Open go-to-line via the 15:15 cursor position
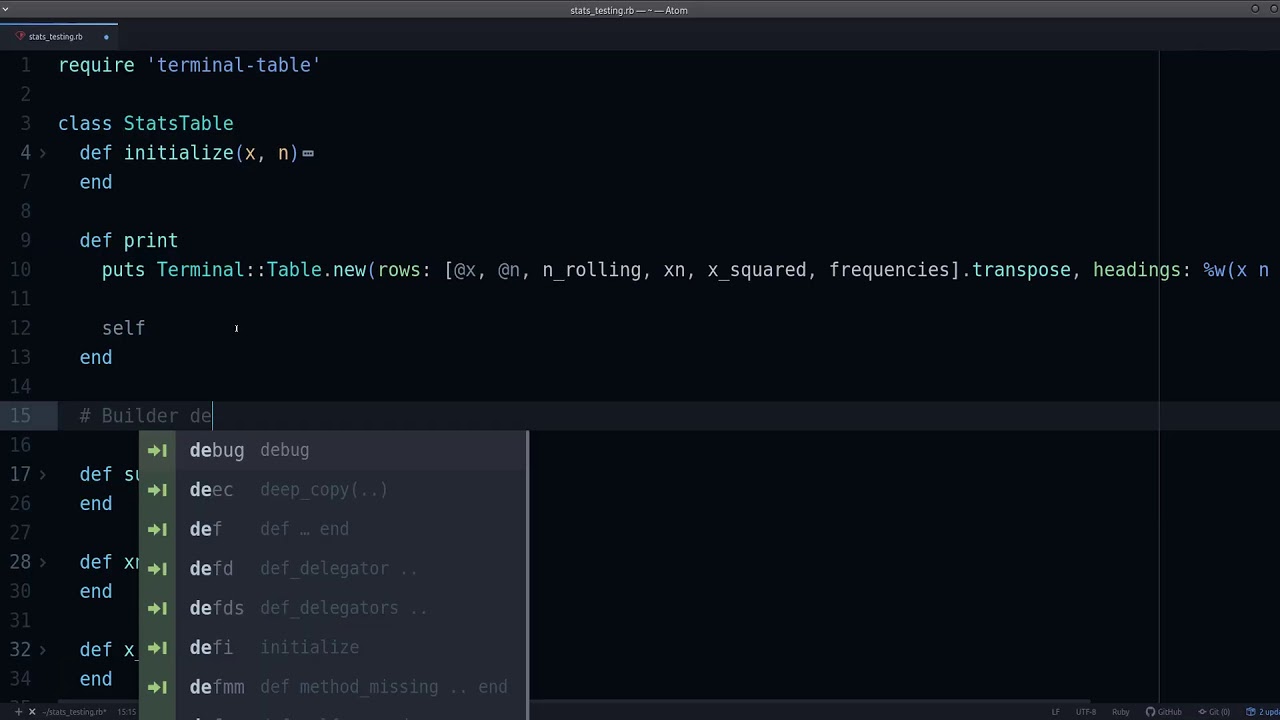 127,712
